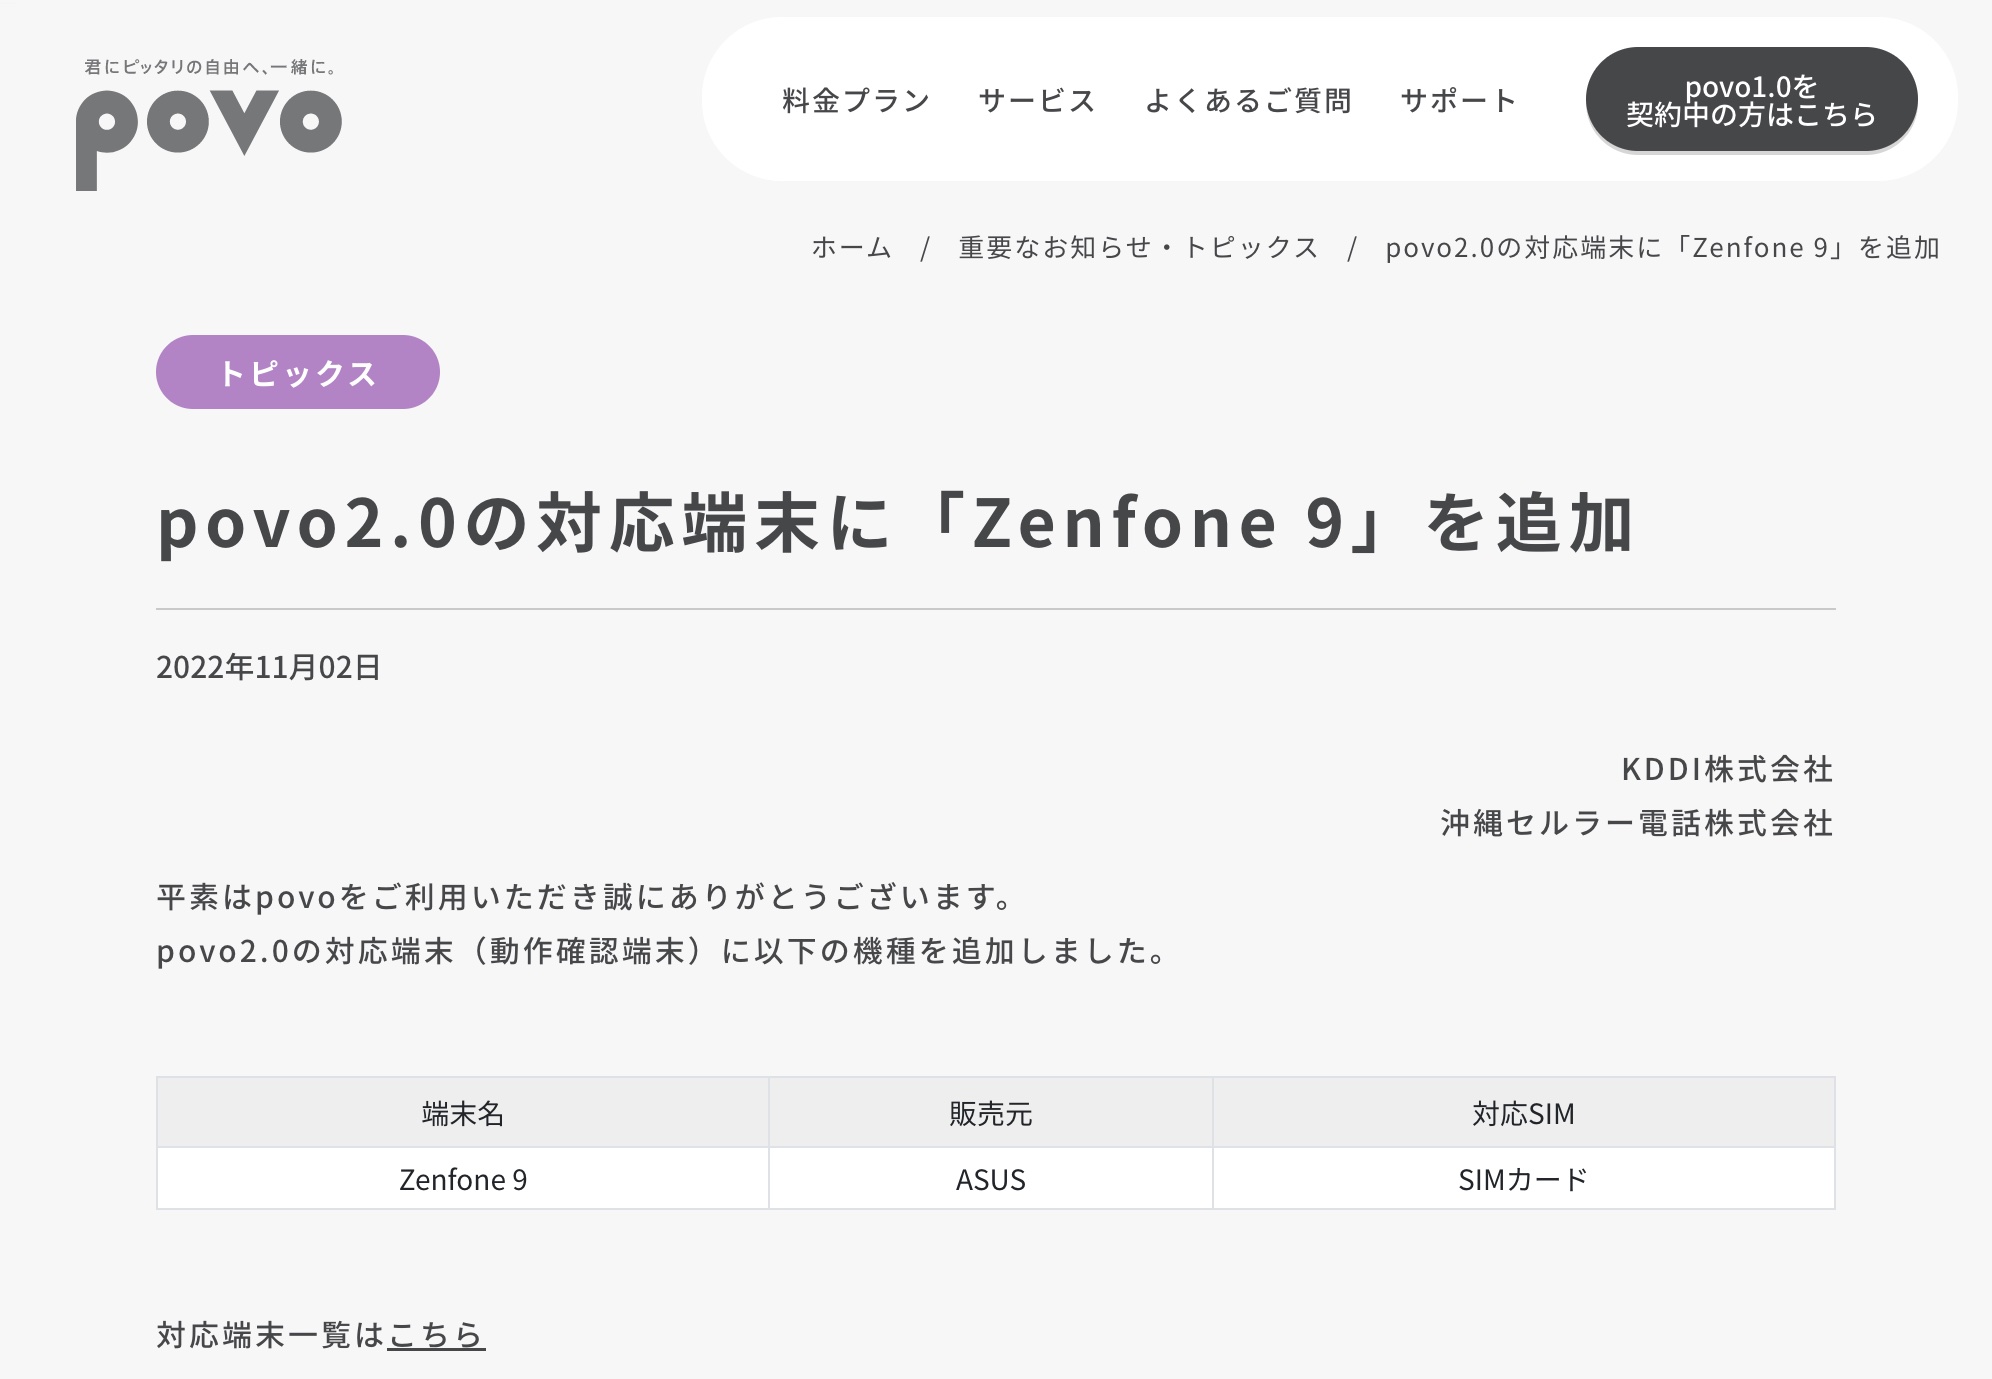The image size is (1992, 1379).
Task: Go to よくあるご質問 page
Action: 1248,101
